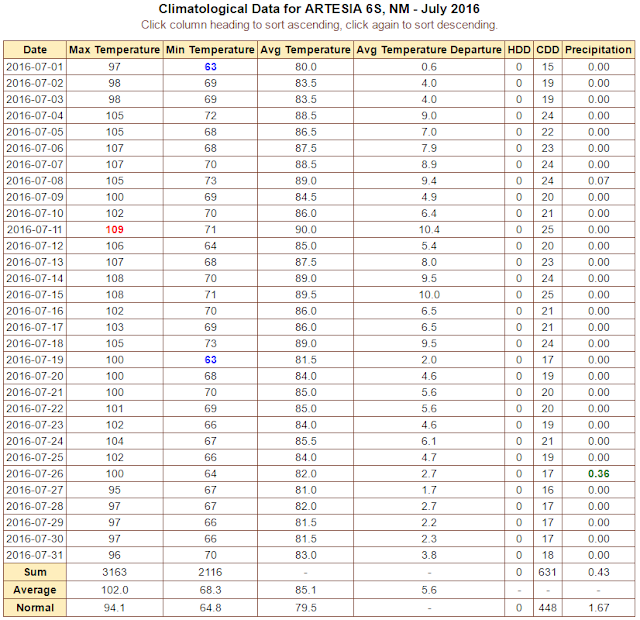Image resolution: width=640 pixels, height=620 pixels.
Task: Select the 1.7 departure on 2016-07-27
Action: [x=429, y=490]
